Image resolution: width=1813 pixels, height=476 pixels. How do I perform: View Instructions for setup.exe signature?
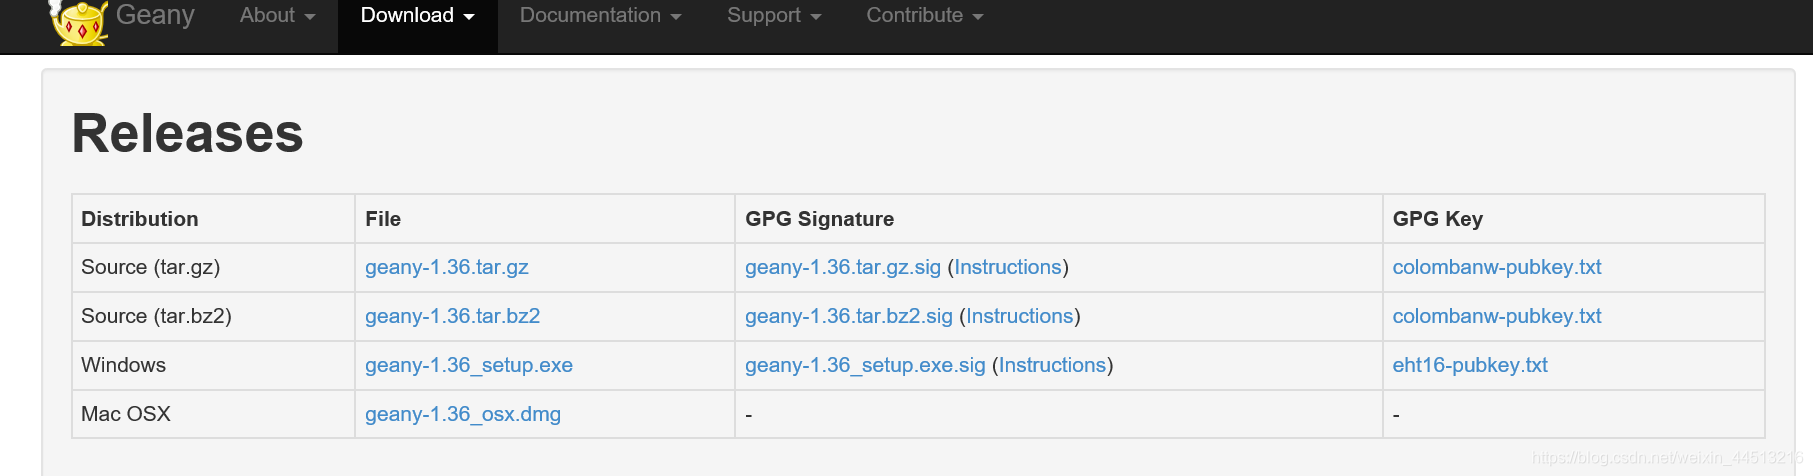[1052, 365]
